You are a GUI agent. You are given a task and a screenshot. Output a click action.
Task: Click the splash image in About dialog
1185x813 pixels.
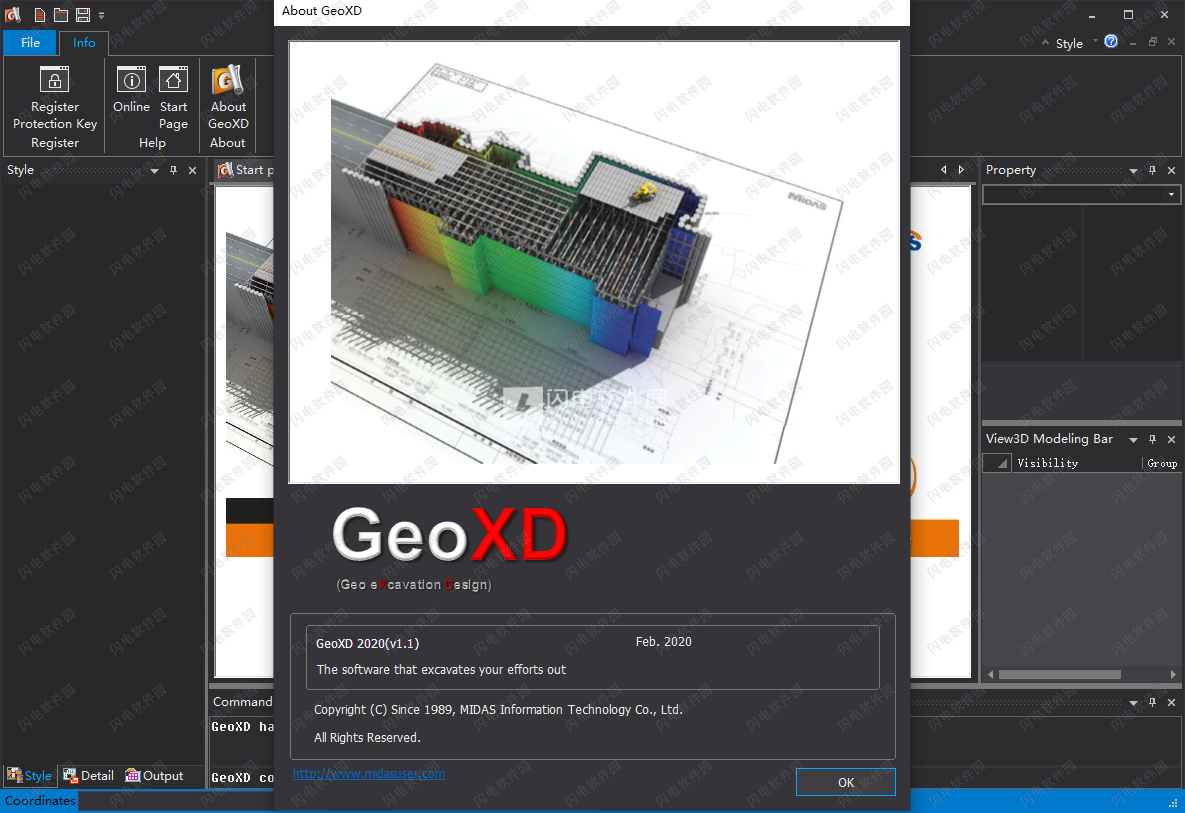click(594, 262)
